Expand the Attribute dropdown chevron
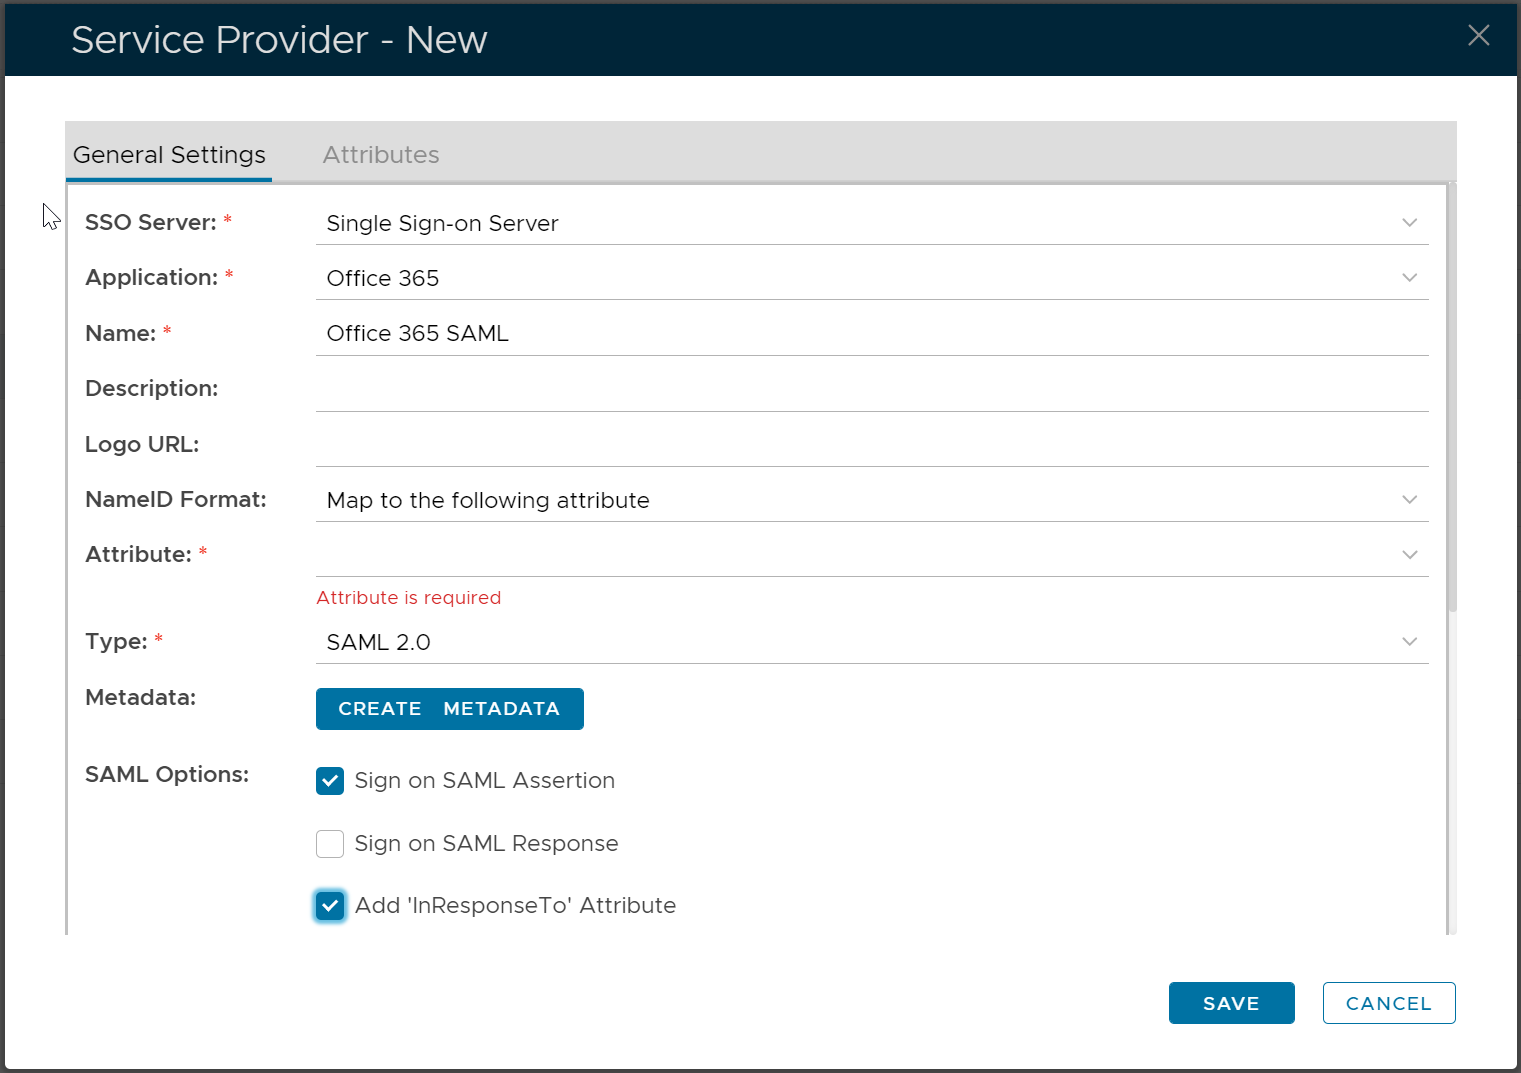This screenshot has width=1521, height=1073. pos(1409,555)
